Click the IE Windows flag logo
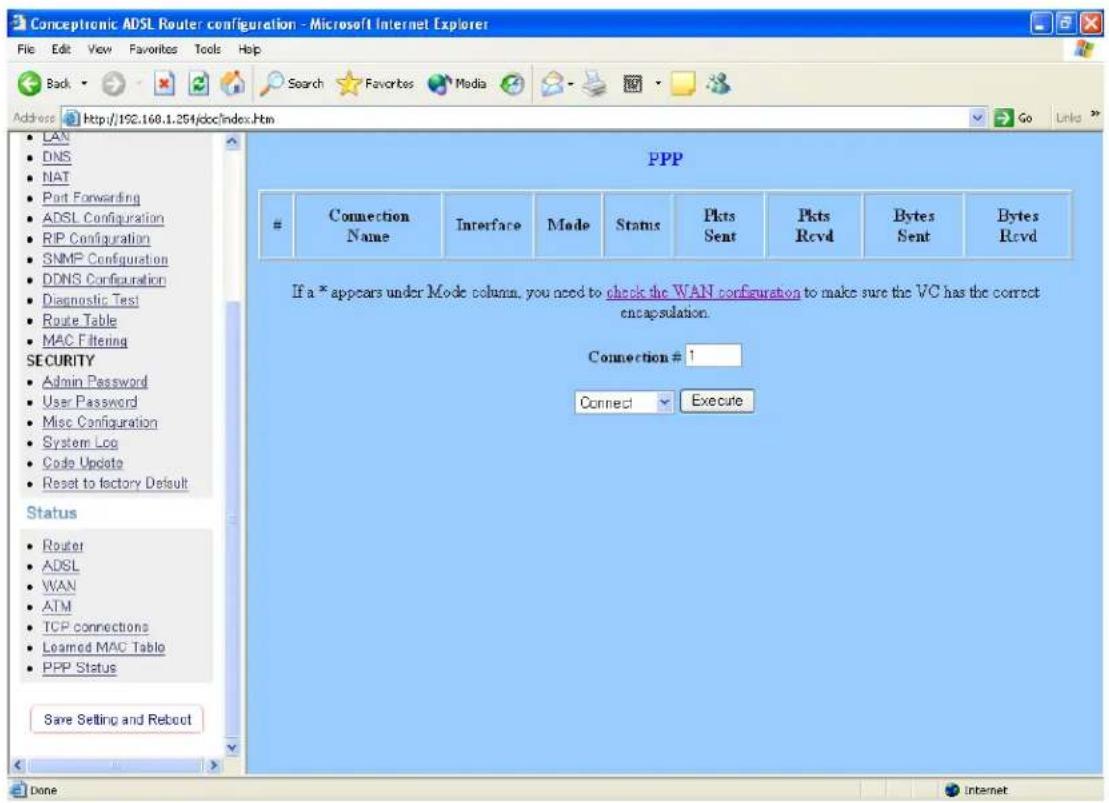 click(x=1084, y=50)
